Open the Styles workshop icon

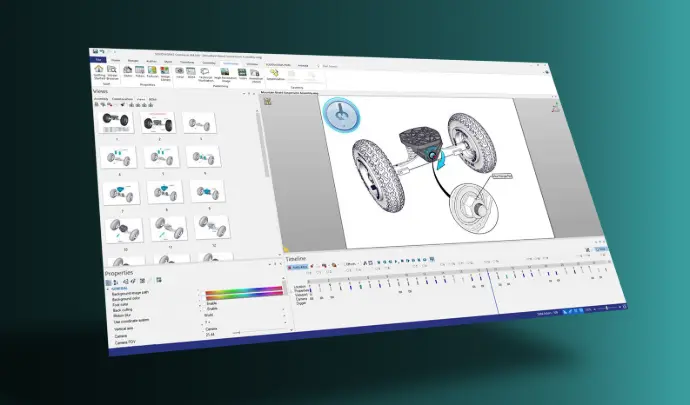click(x=128, y=72)
